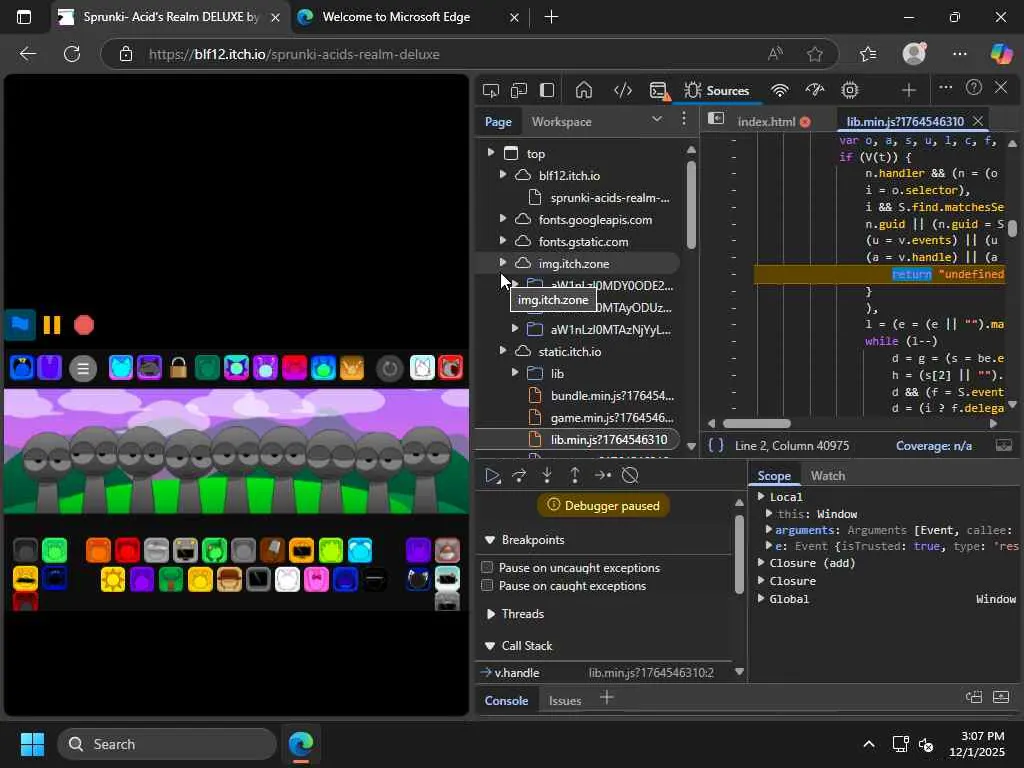Expand the fonts.googleapis.com tree node
The height and width of the screenshot is (768, 1024).
[x=503, y=219]
